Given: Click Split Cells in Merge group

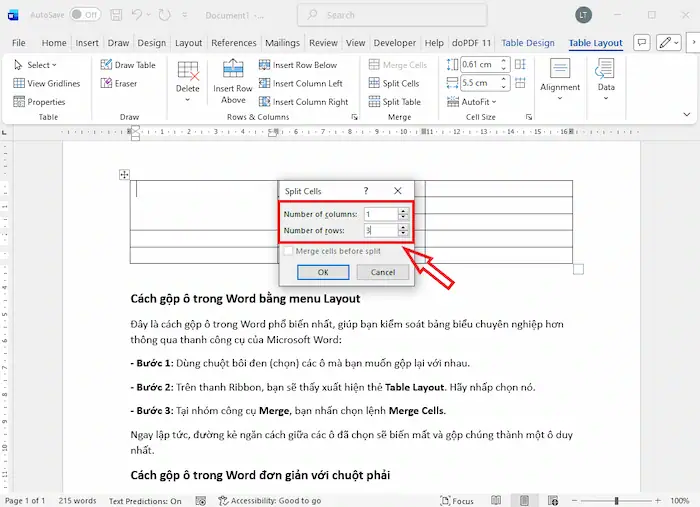Looking at the screenshot, I should coord(394,83).
